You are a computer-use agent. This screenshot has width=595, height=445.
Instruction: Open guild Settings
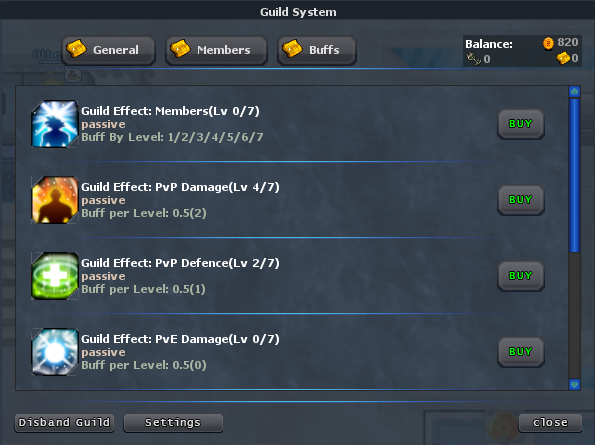173,423
